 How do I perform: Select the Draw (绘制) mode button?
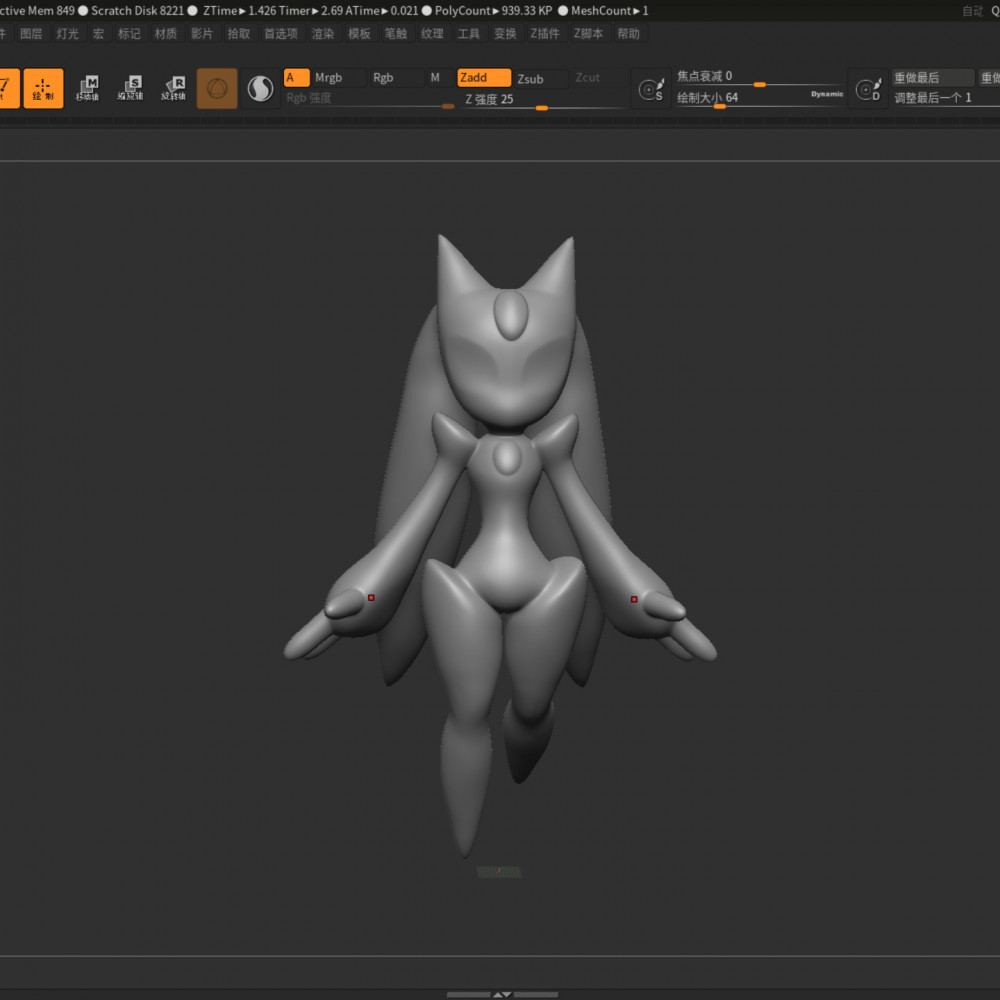[43, 88]
